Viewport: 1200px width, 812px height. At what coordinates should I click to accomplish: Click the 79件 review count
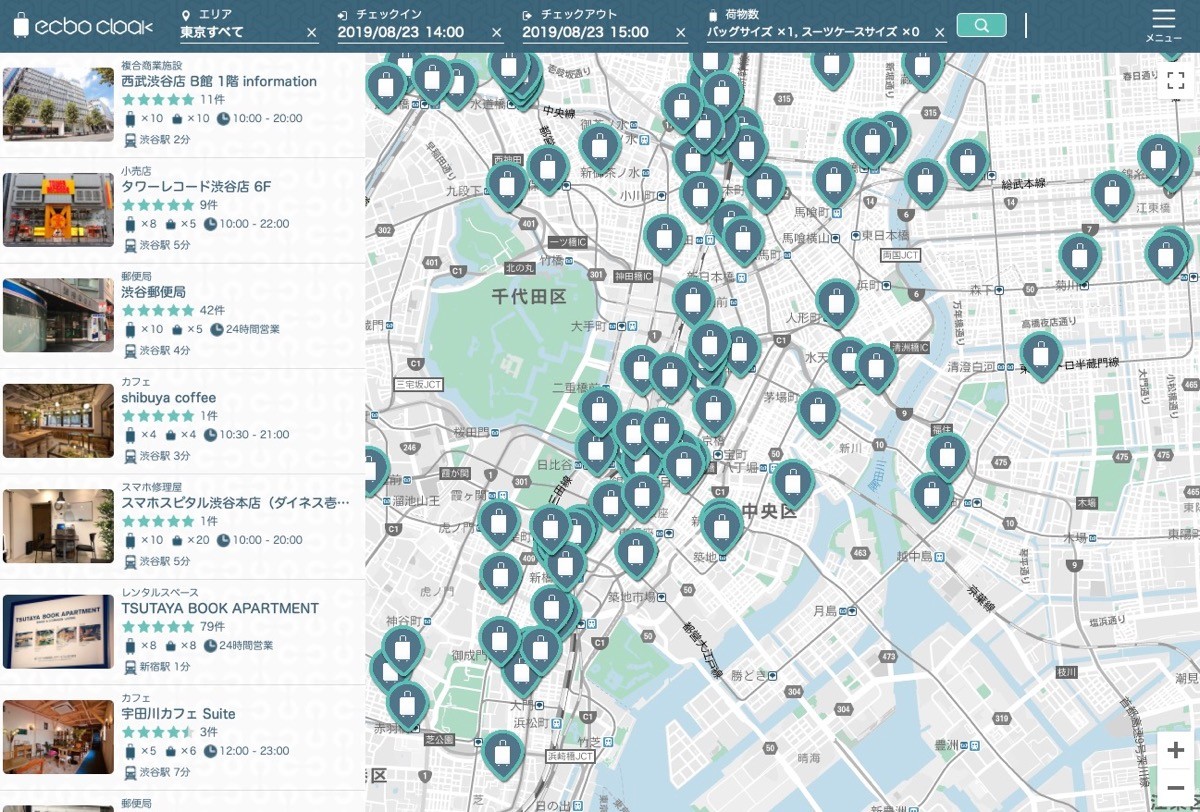(x=212, y=627)
